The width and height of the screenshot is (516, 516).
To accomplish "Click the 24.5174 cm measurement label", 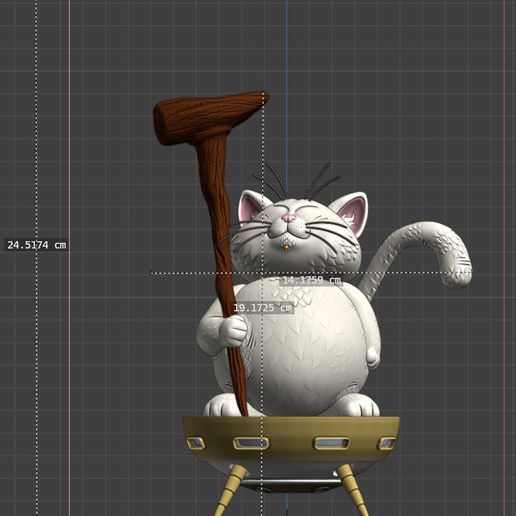I will pos(37,245).
